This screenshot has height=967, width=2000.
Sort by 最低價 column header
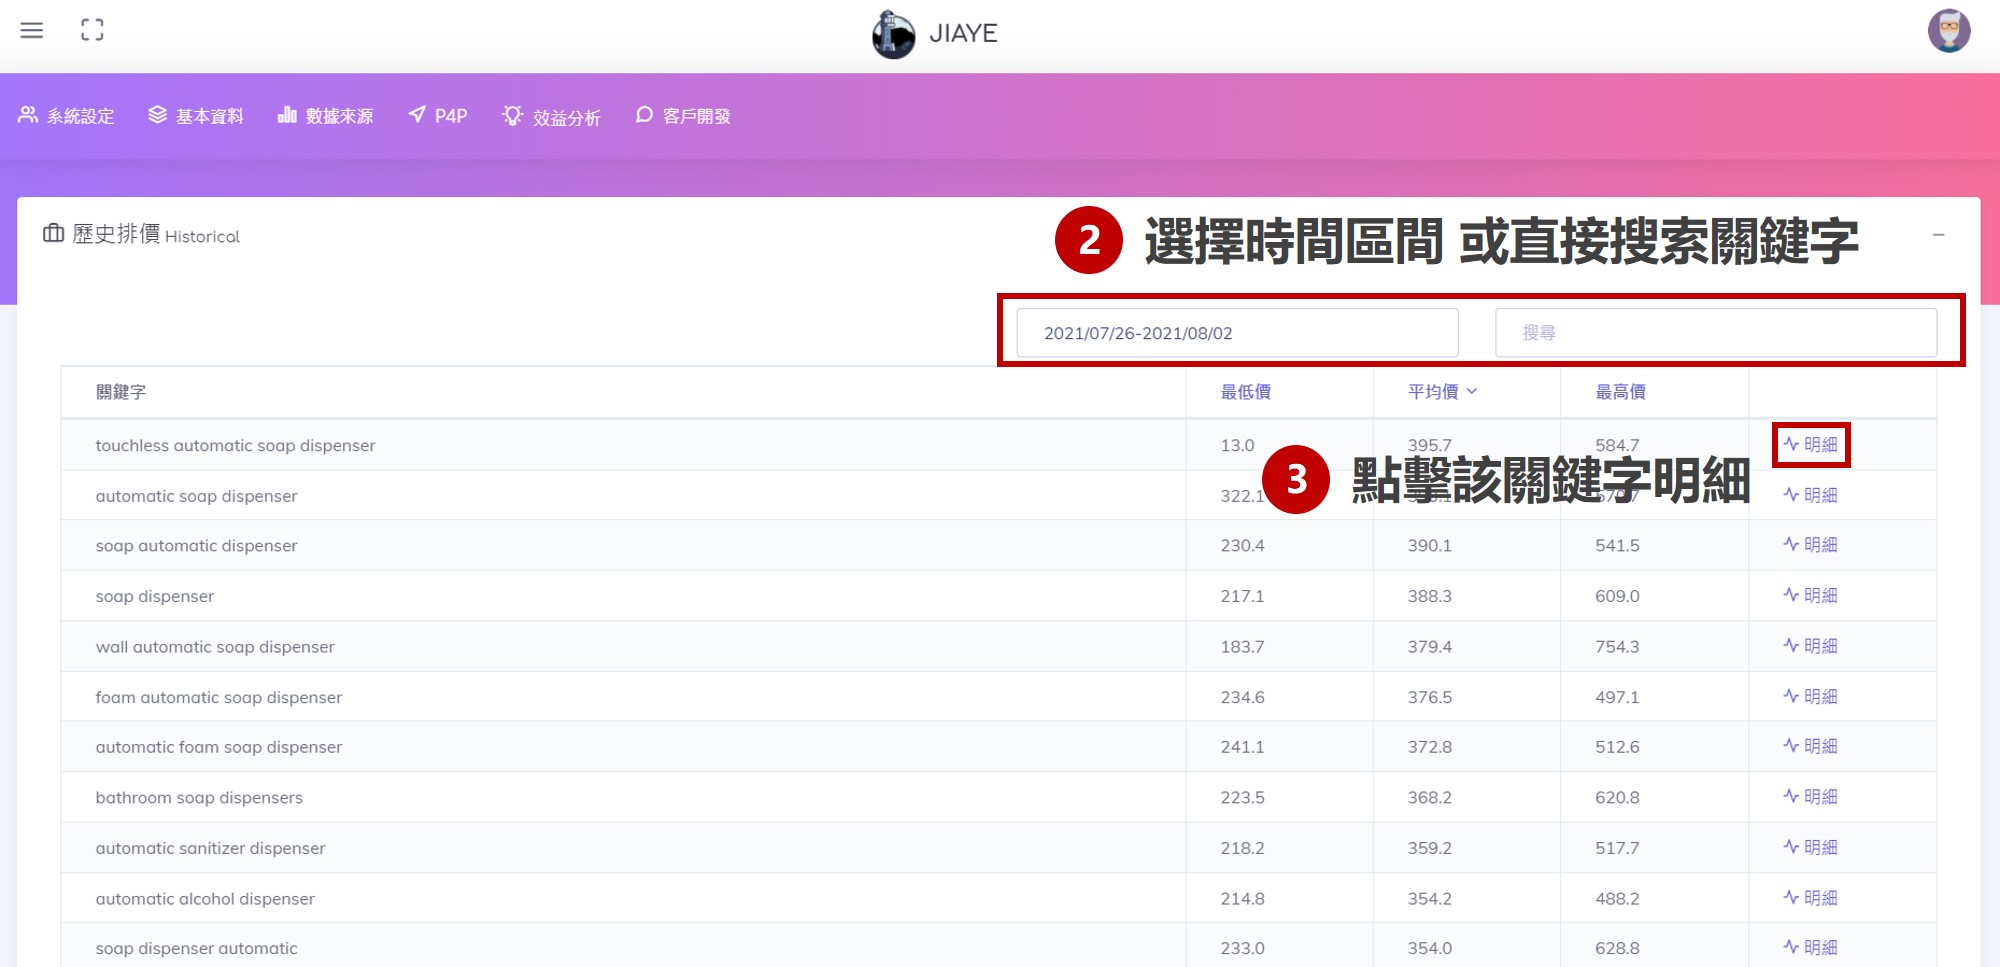(x=1245, y=392)
